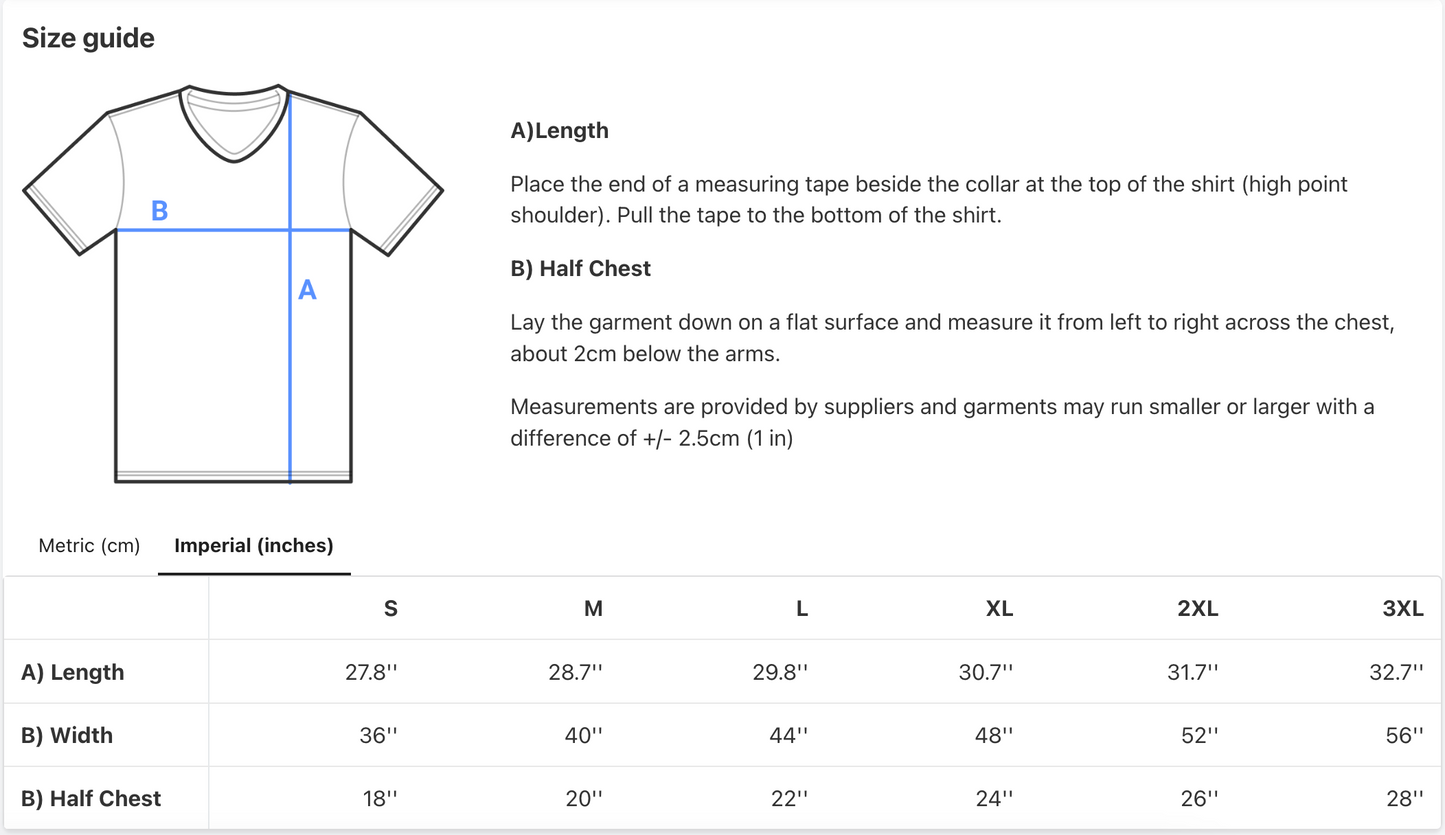
Task: Click the A) Length row label
Action: (x=73, y=672)
